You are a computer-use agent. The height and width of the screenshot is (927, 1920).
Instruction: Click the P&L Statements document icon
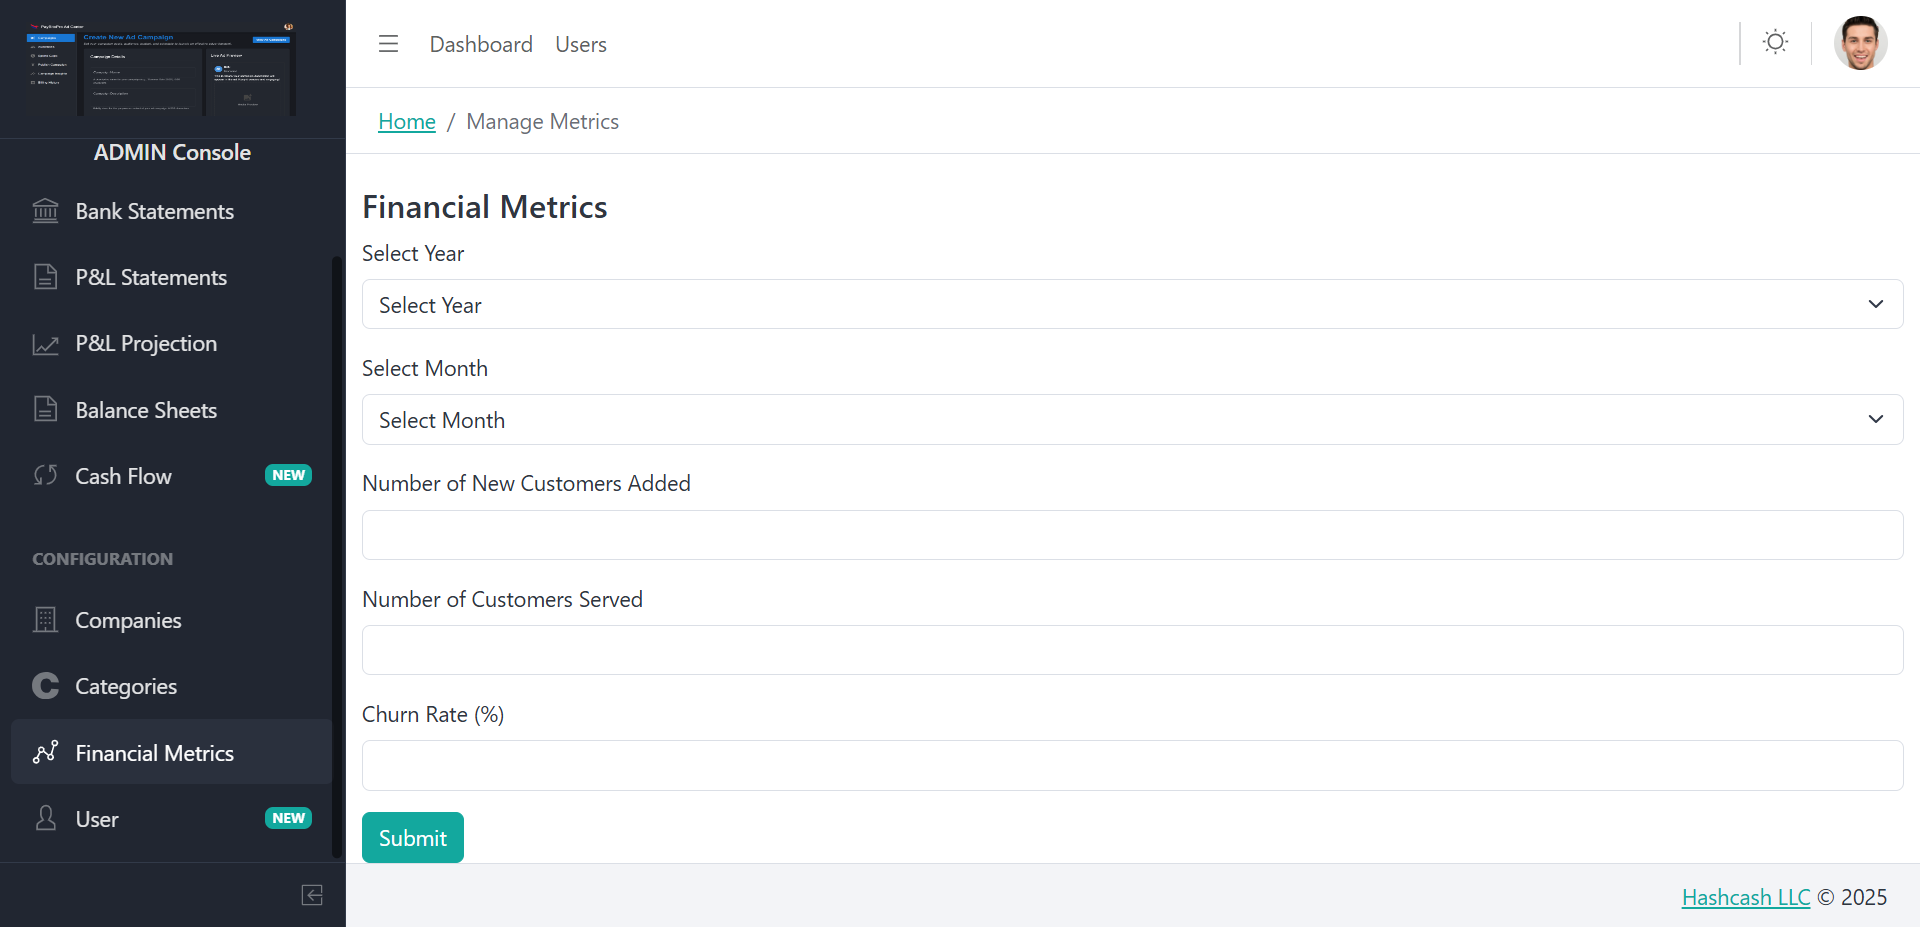(x=45, y=277)
